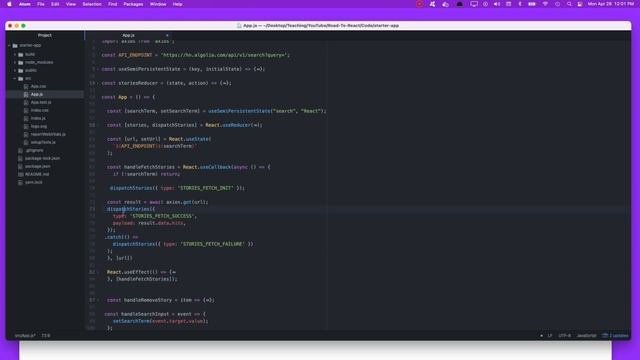Click the cursor position in status bar
The width and height of the screenshot is (640, 360).
click(x=46, y=336)
